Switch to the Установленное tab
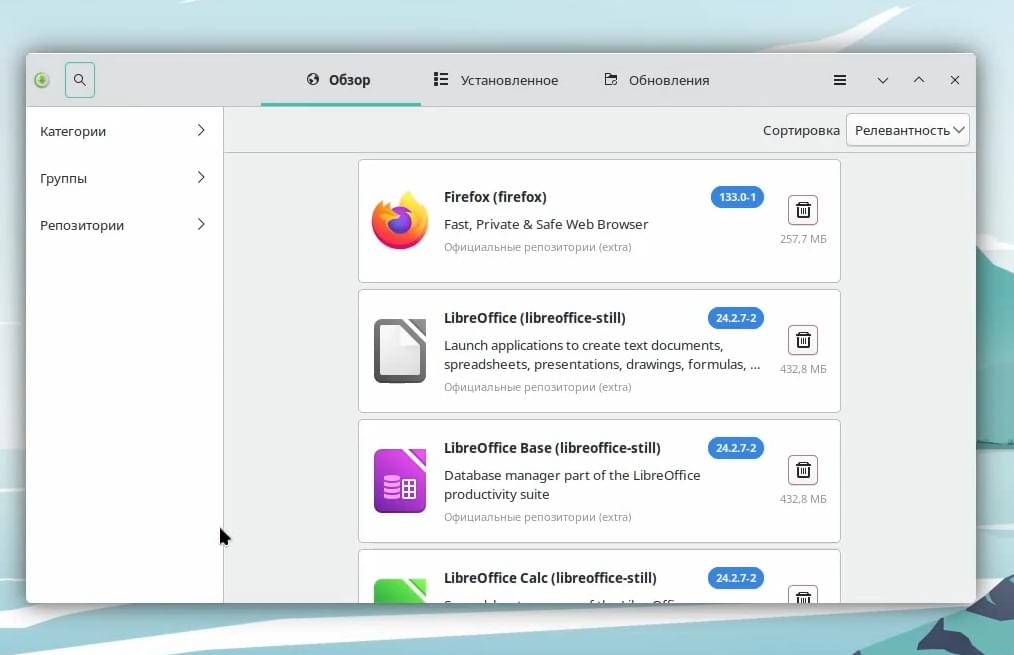 495,80
